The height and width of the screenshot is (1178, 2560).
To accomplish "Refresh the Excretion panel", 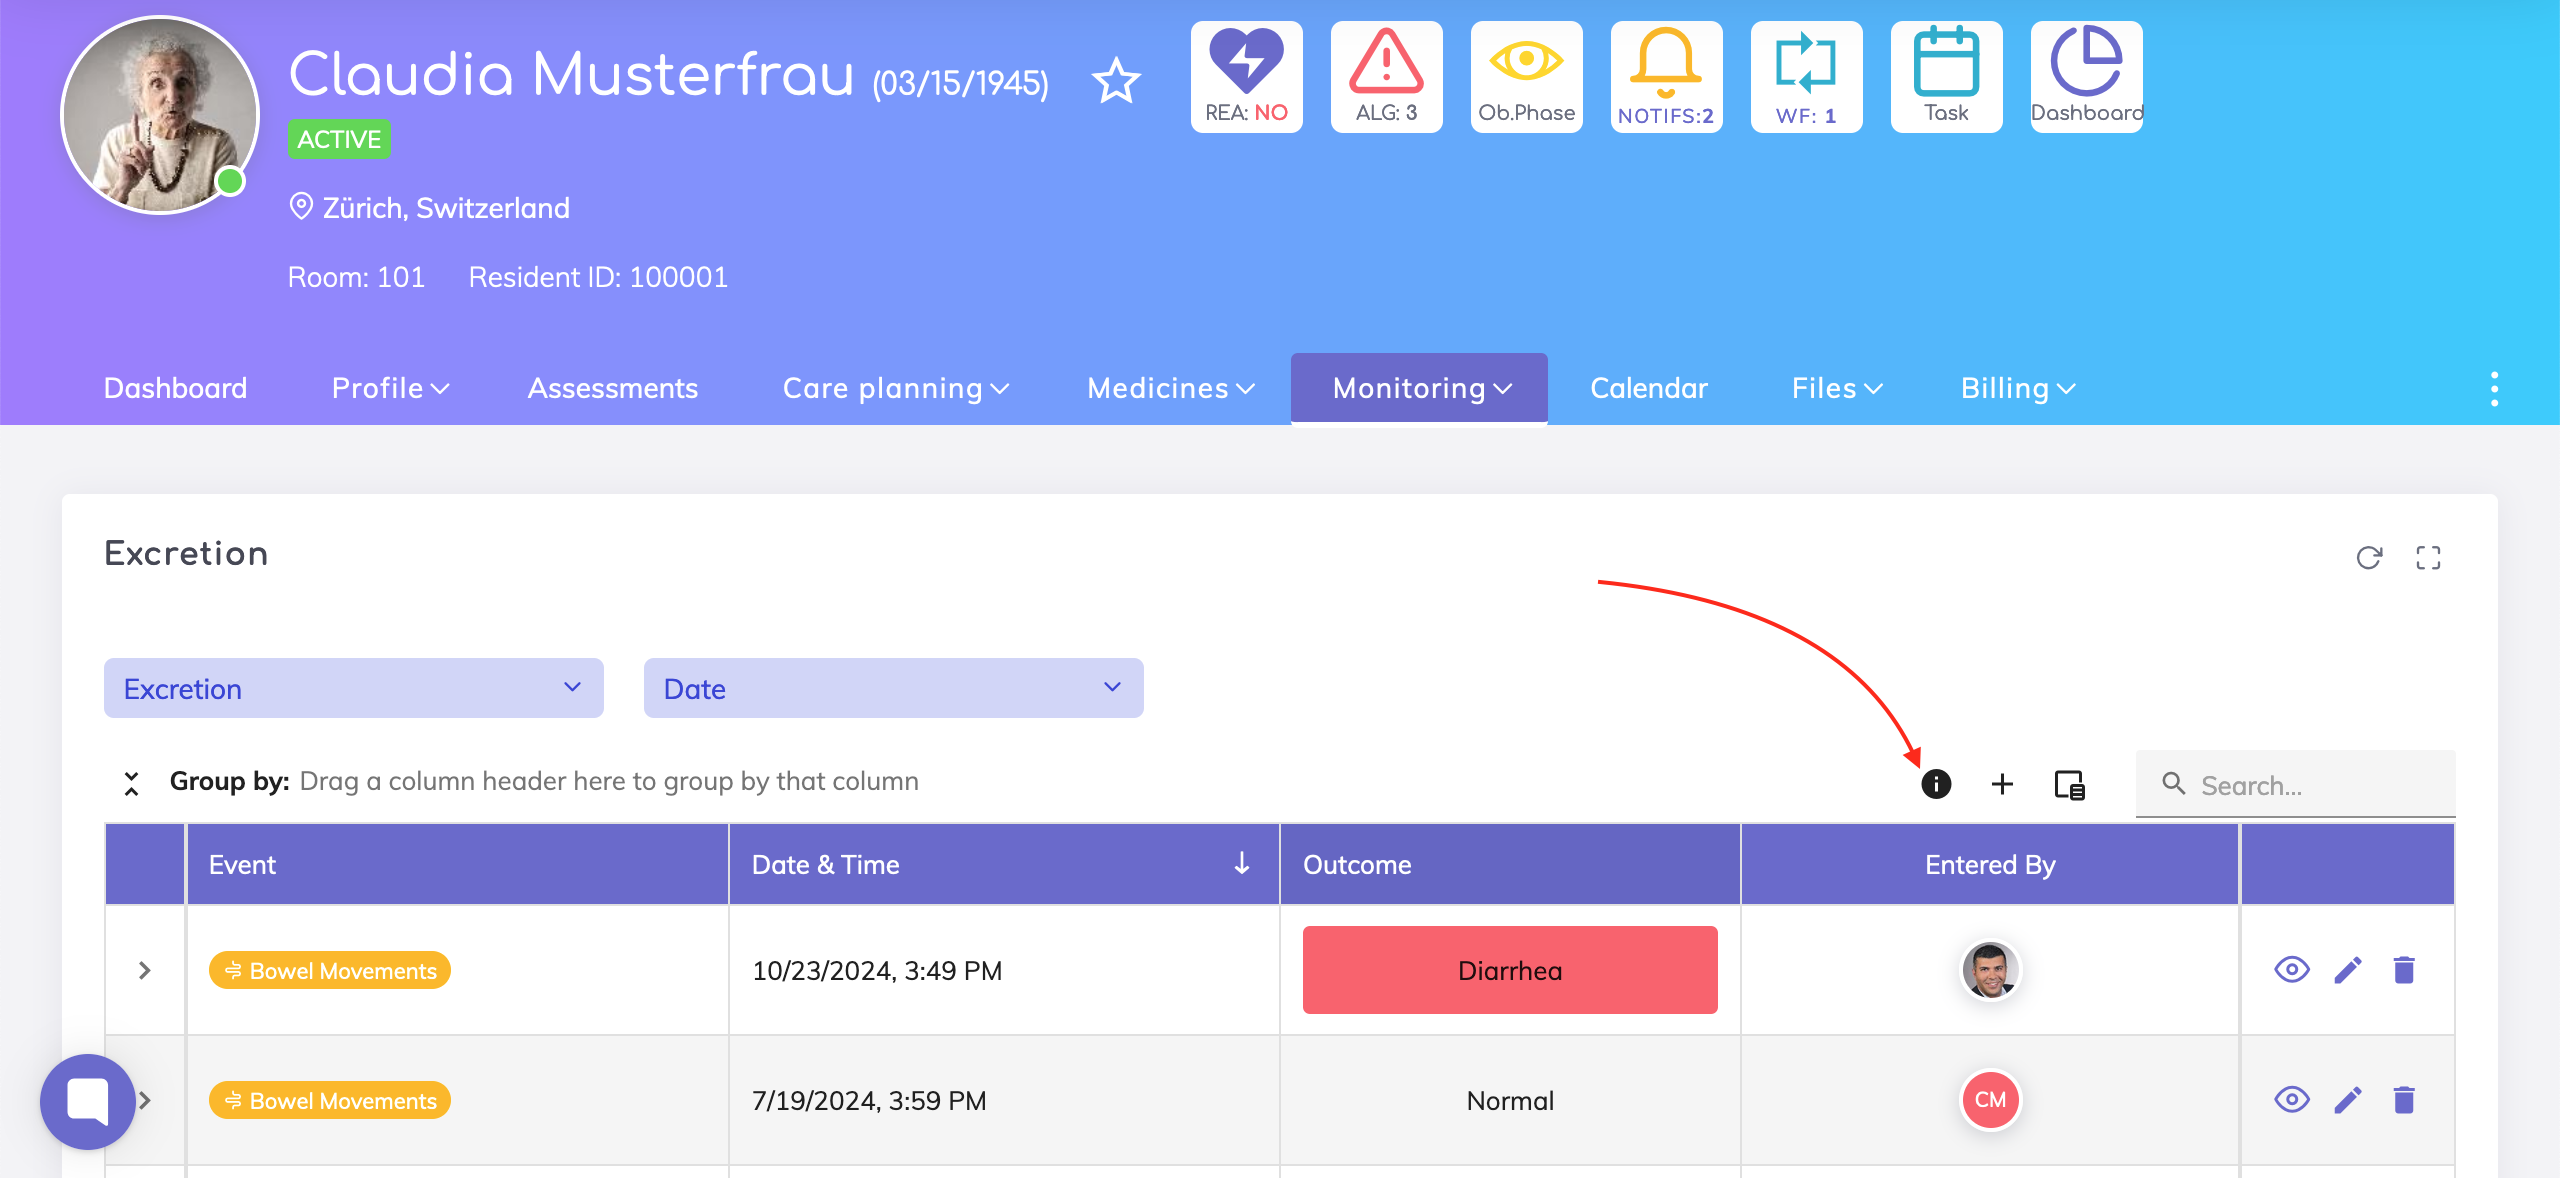I will click(2369, 558).
